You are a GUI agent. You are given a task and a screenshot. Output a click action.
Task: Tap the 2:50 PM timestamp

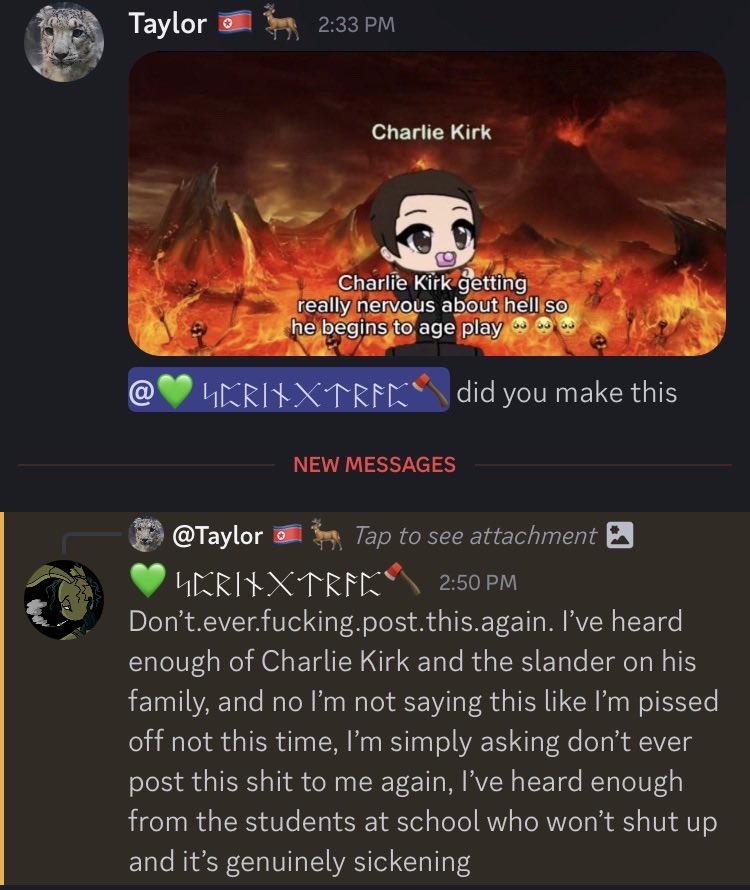click(478, 583)
